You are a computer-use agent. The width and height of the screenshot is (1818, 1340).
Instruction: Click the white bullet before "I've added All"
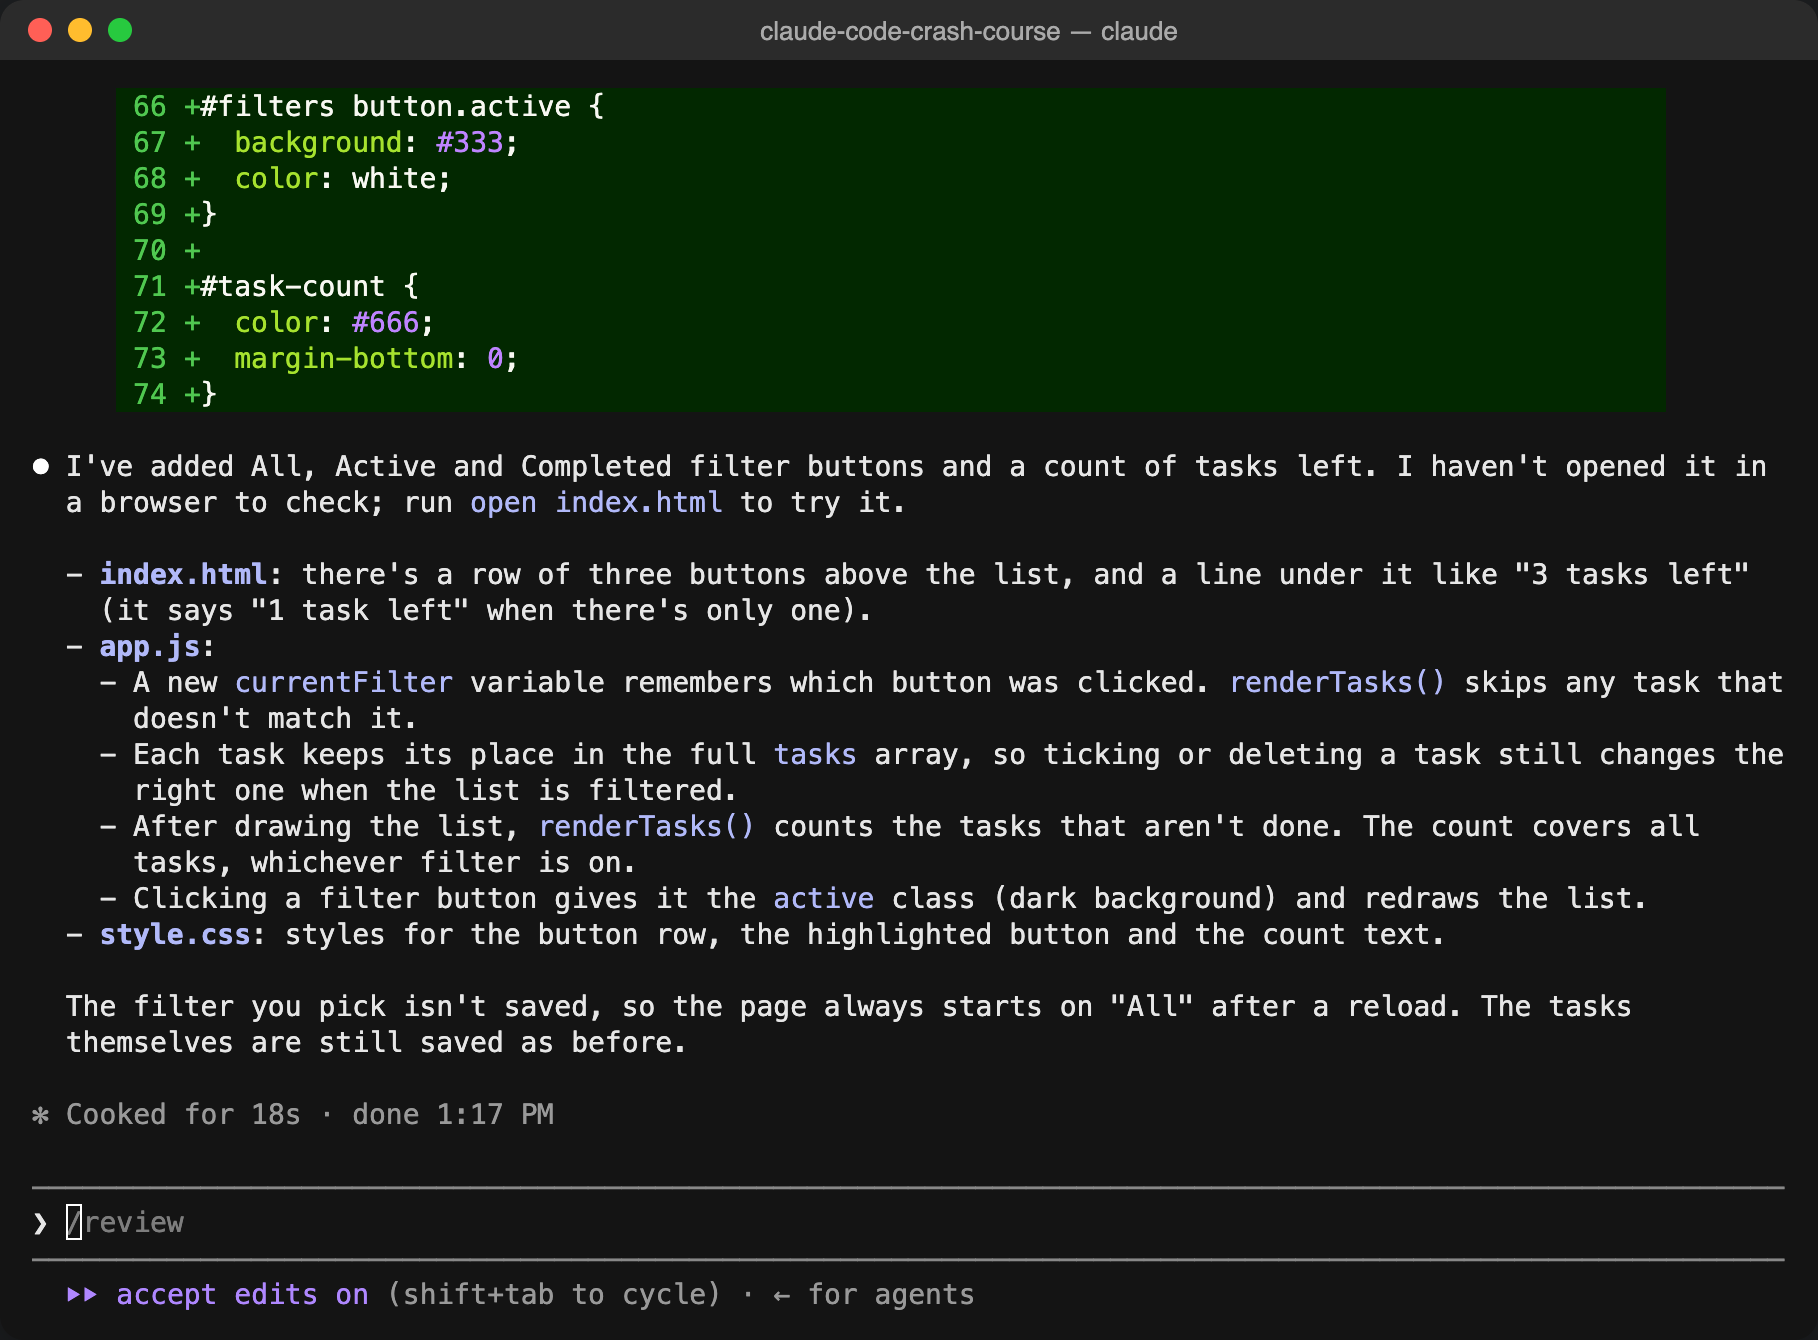coord(41,467)
